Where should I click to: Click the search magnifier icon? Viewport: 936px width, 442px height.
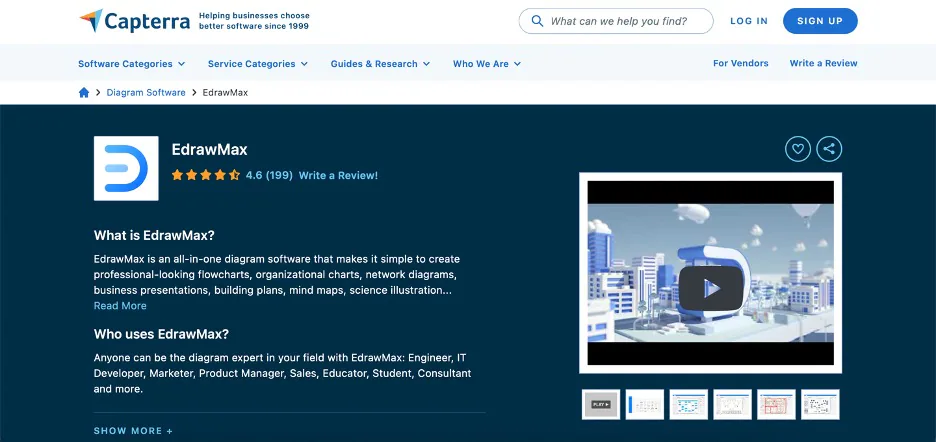click(x=537, y=22)
